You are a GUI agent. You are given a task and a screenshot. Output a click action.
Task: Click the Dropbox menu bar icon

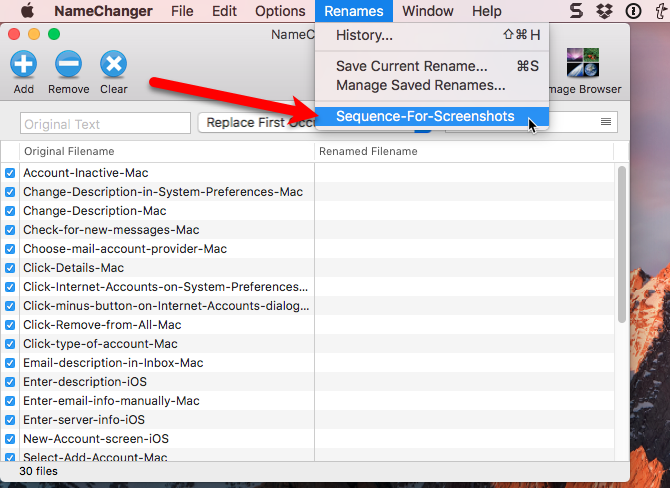tap(605, 11)
